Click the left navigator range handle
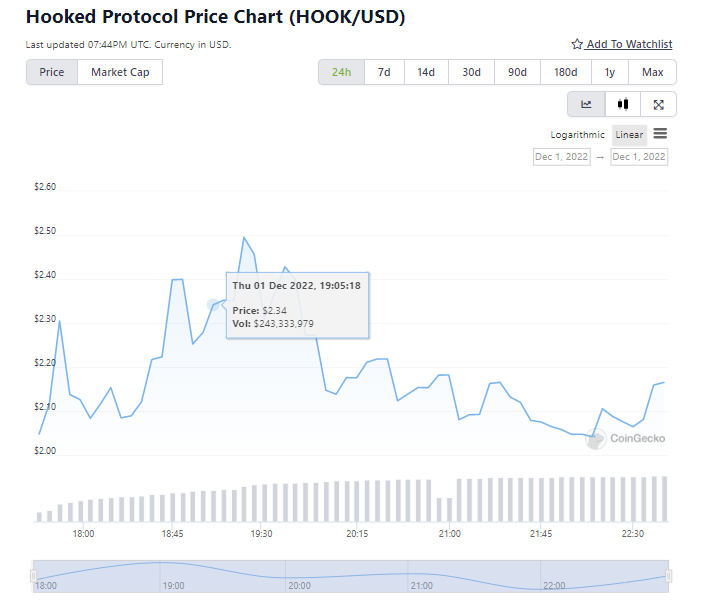The width and height of the screenshot is (701, 602). pyautogui.click(x=33, y=576)
